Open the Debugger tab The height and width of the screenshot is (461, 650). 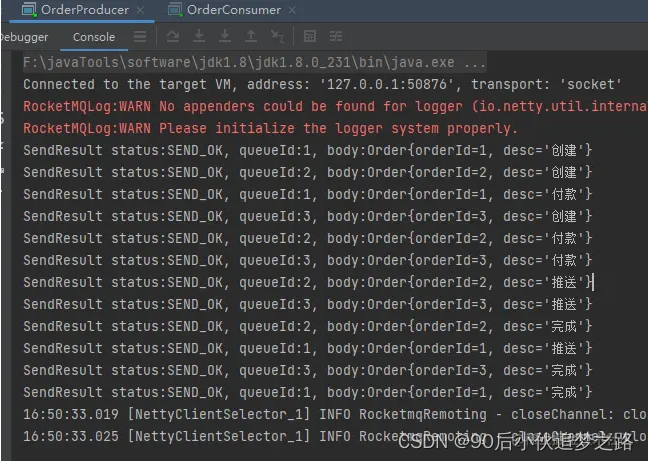[x=24, y=37]
